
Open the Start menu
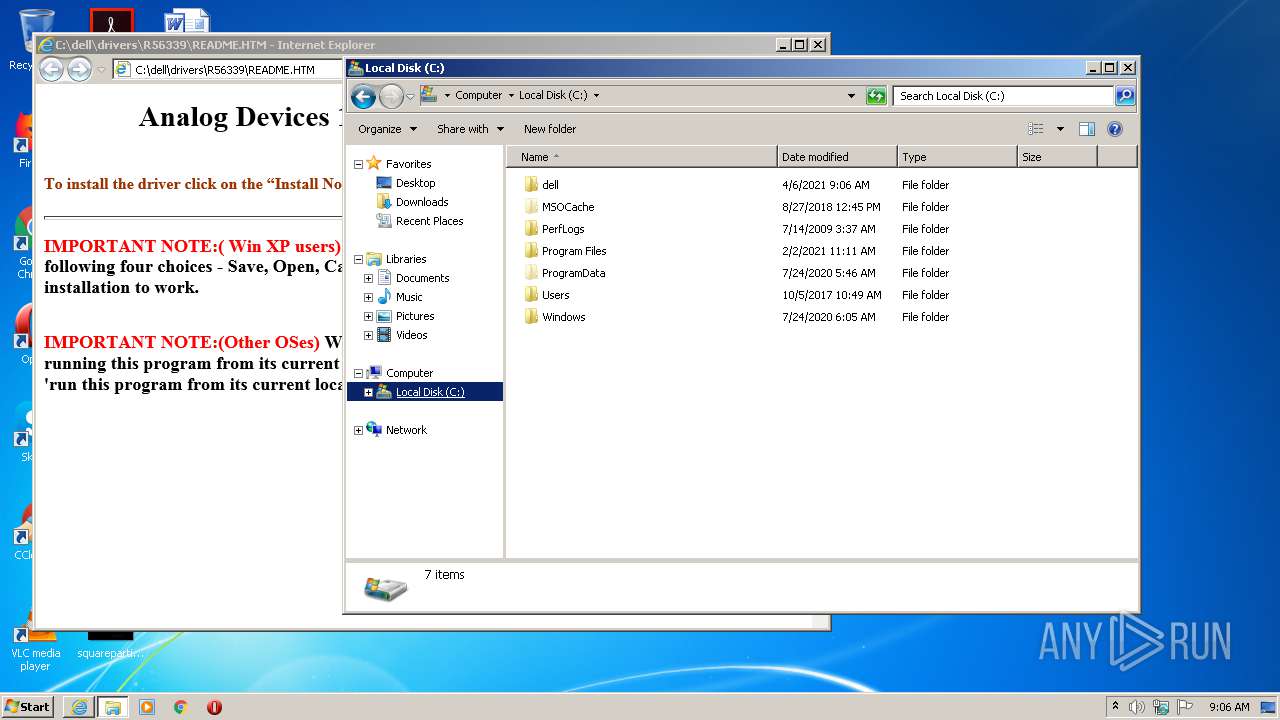pos(28,706)
